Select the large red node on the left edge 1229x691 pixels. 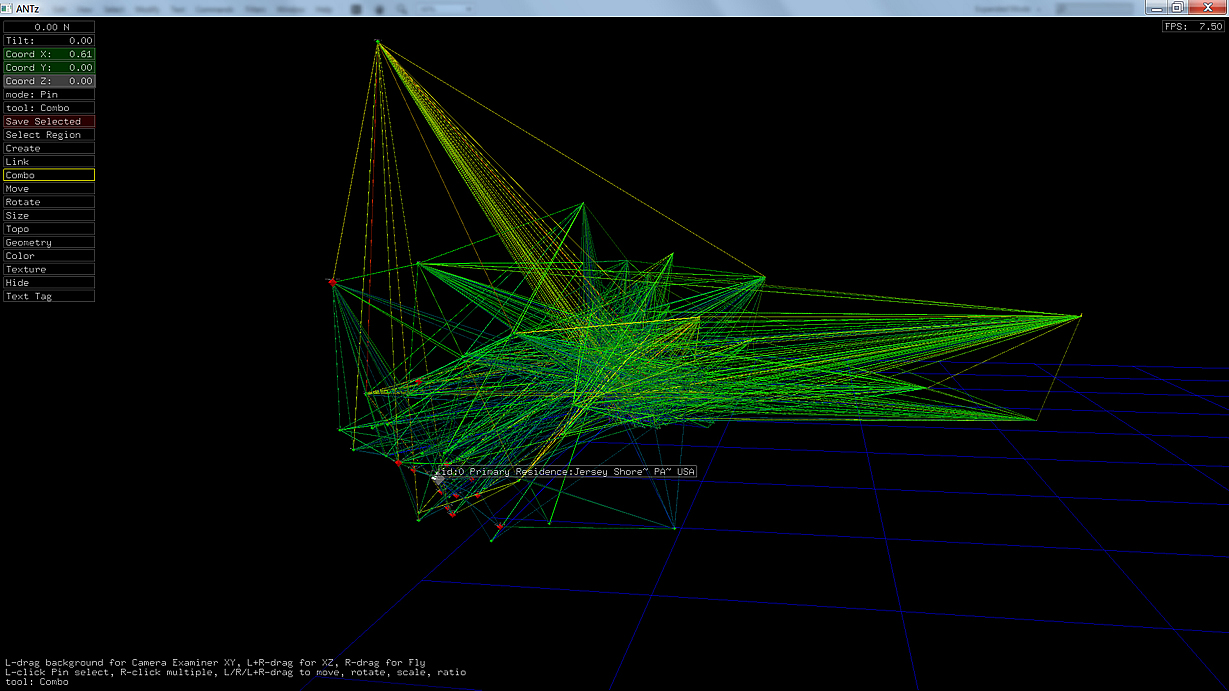332,282
